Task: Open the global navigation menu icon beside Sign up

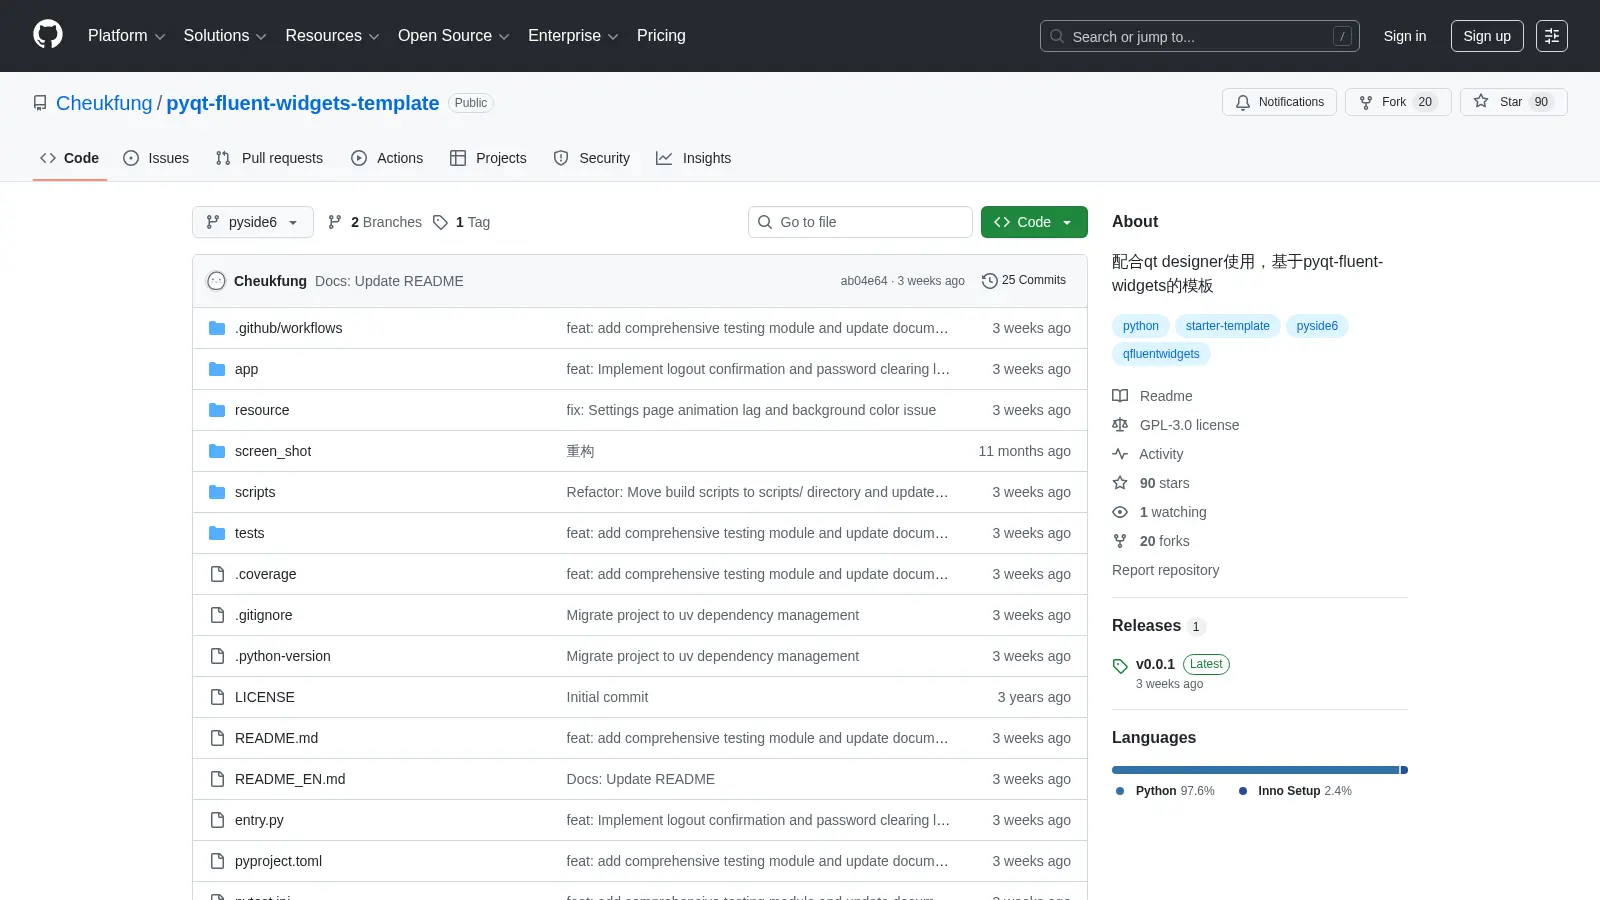Action: coord(1552,36)
